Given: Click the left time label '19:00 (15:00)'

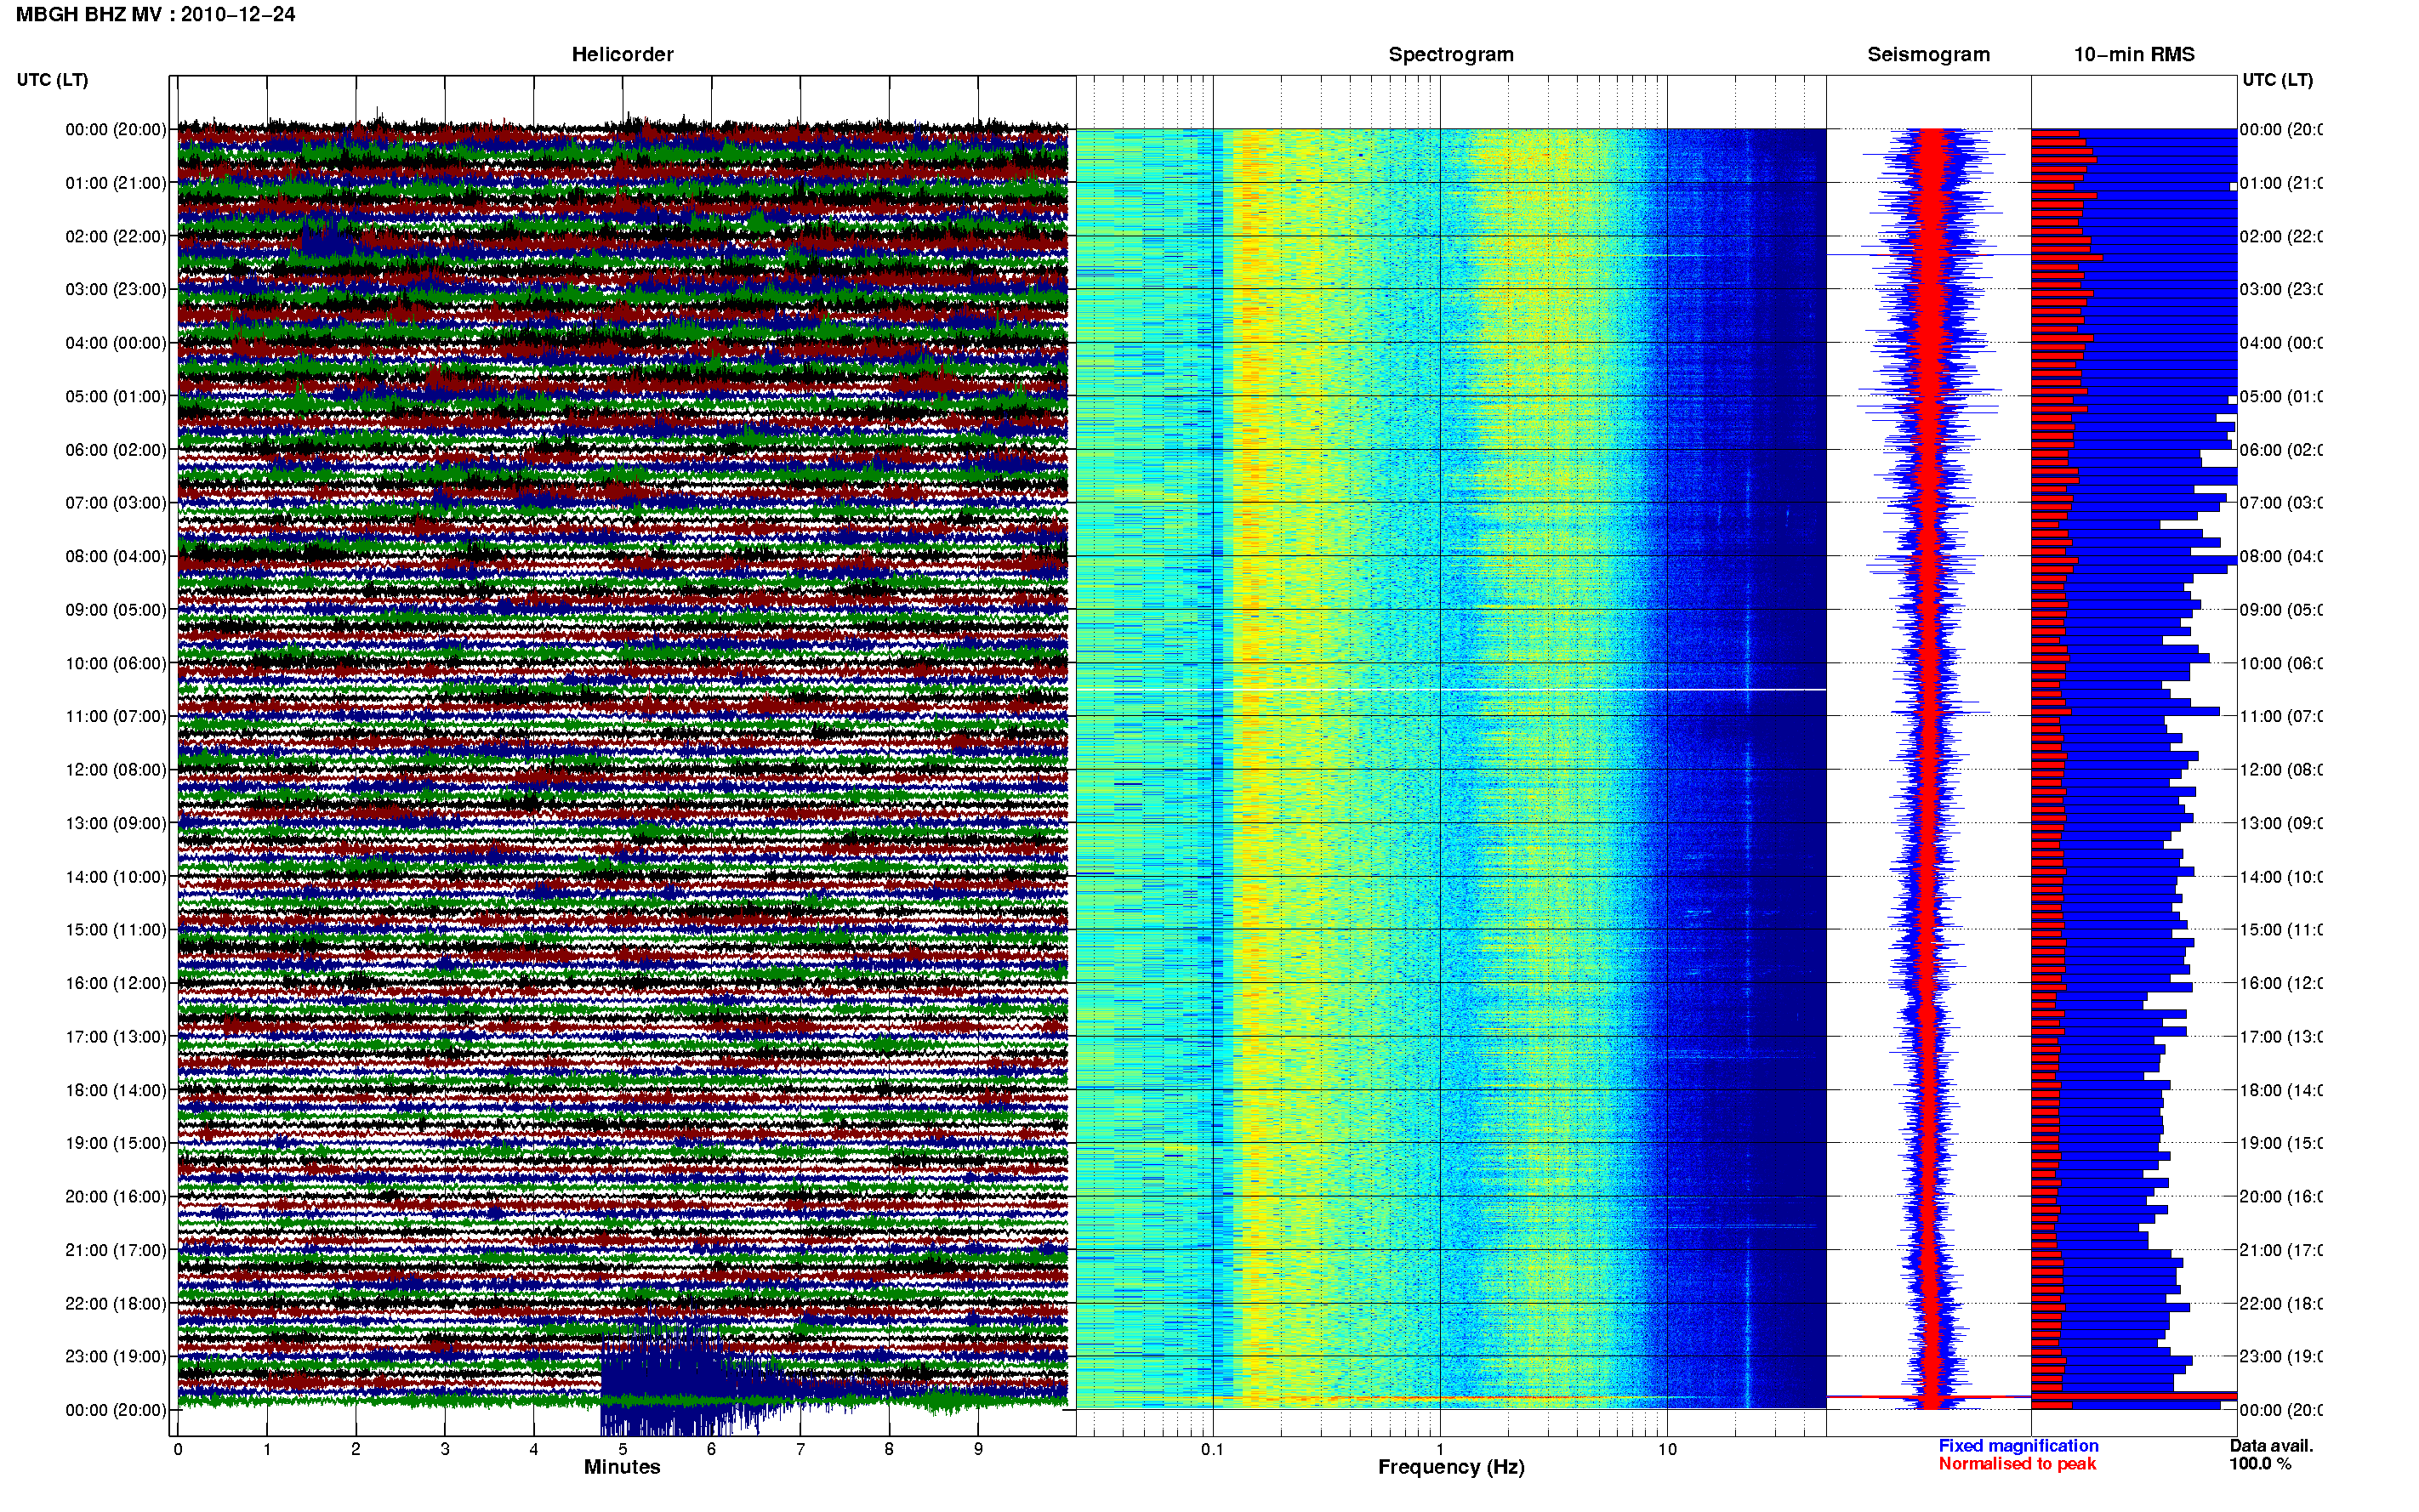Looking at the screenshot, I should click(116, 1143).
